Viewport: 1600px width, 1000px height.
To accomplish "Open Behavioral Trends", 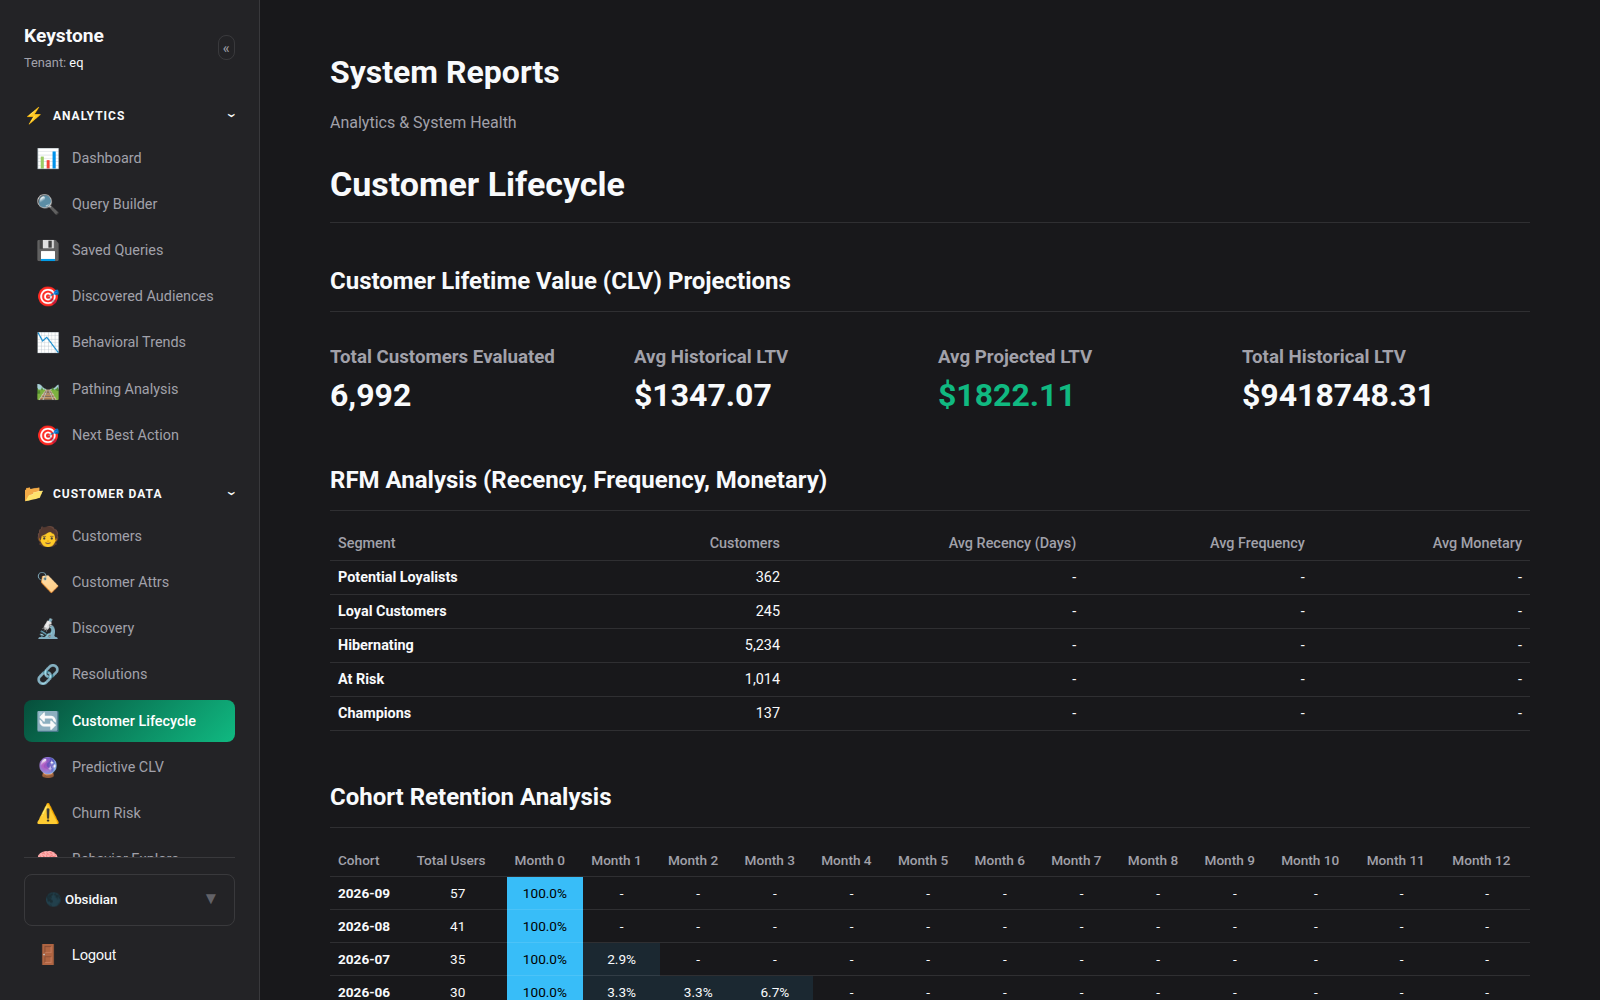I will point(129,342).
